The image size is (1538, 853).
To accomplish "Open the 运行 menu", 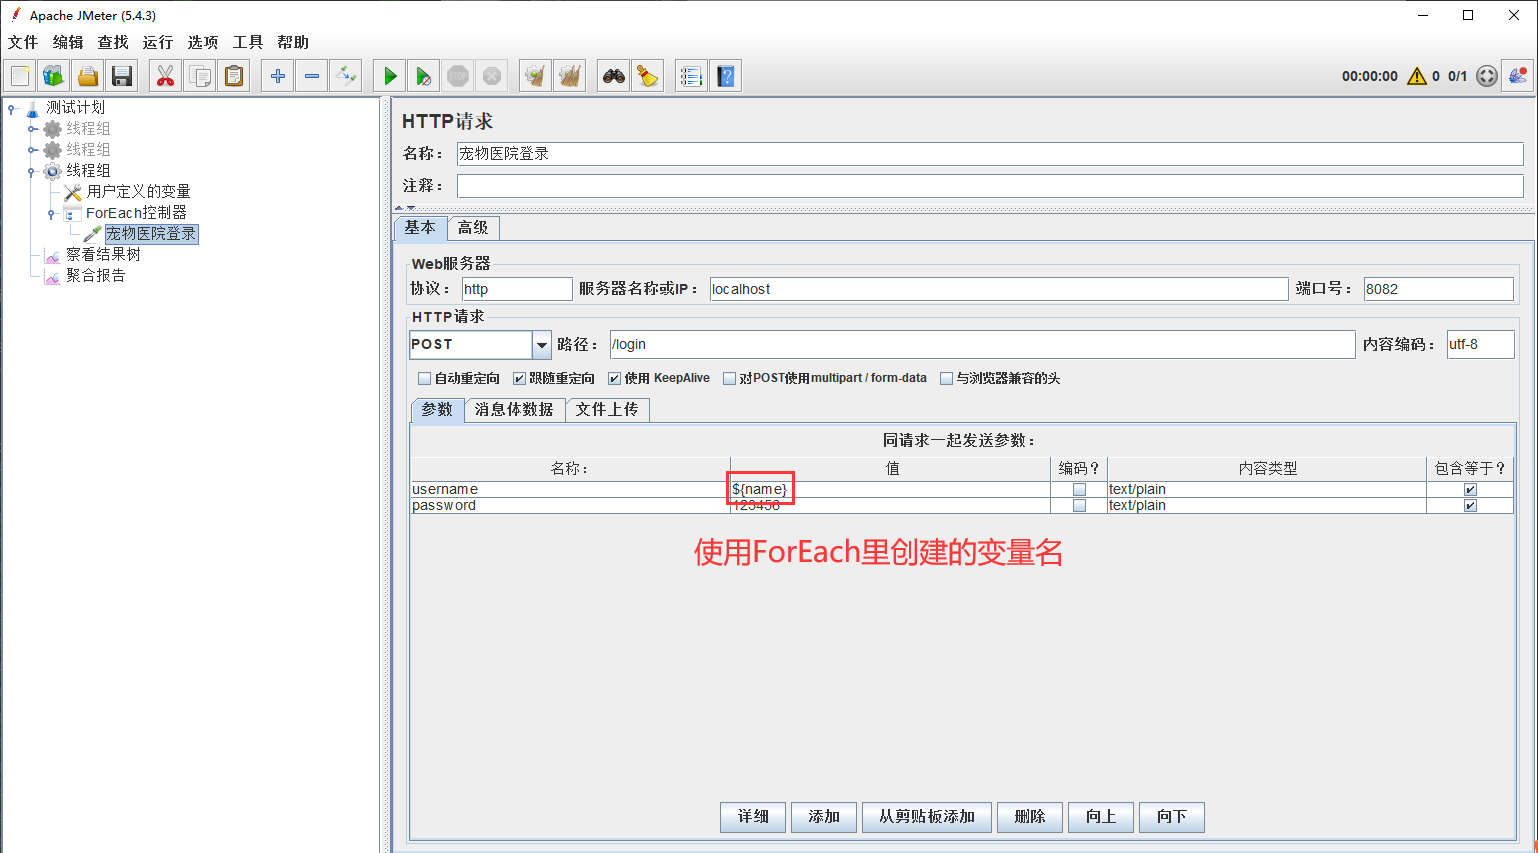I will coord(157,42).
